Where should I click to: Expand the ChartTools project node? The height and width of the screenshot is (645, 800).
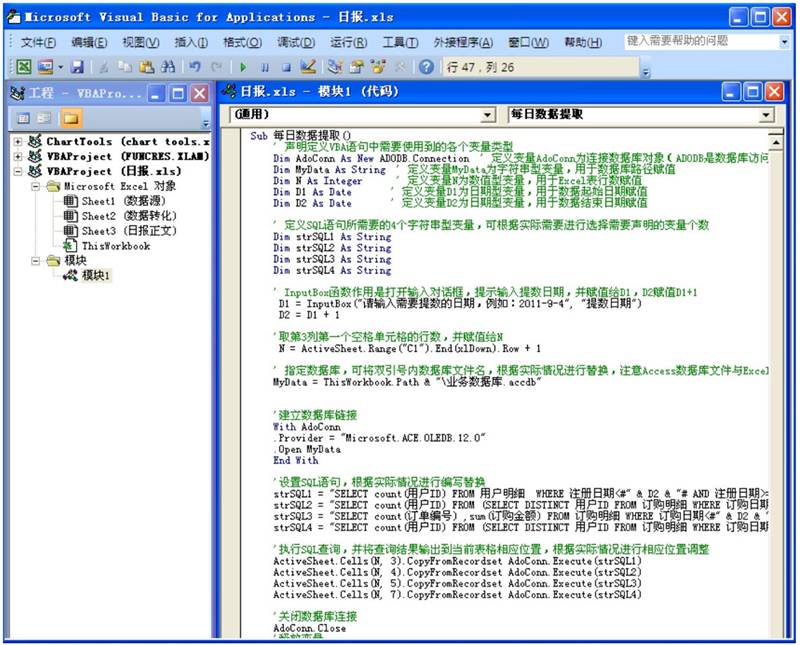pyautogui.click(x=18, y=142)
